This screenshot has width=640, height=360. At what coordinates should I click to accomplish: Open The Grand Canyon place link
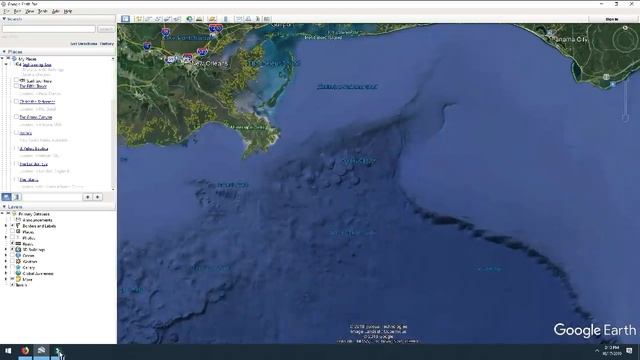click(36, 117)
